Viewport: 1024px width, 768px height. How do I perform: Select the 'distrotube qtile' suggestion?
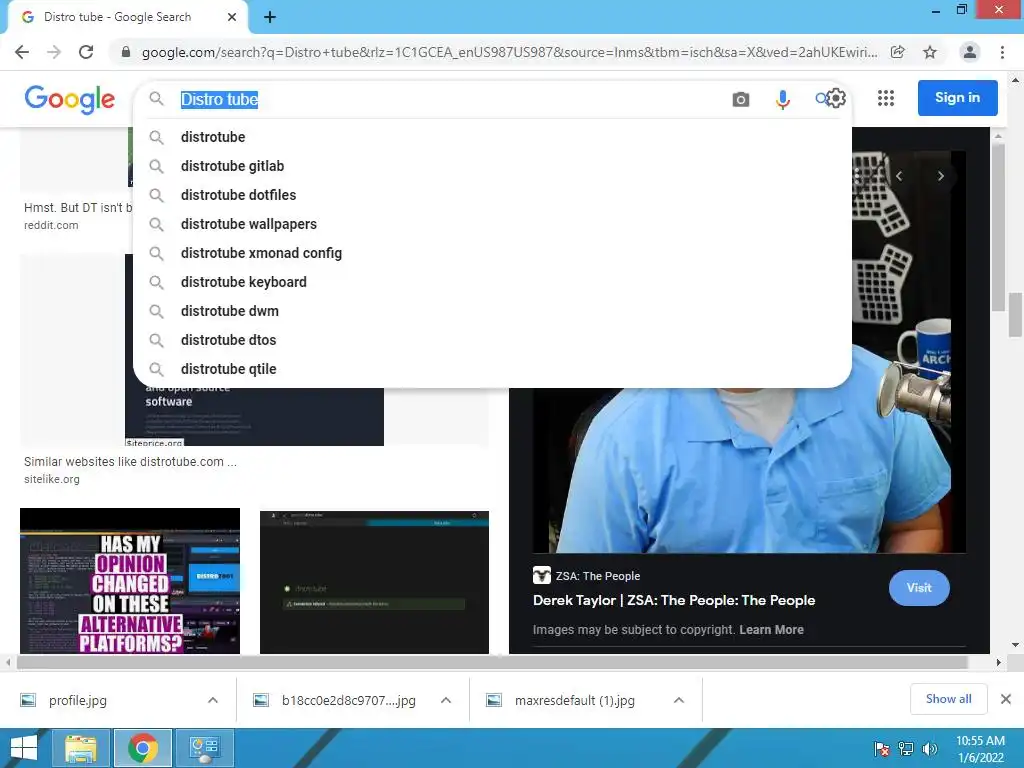pos(492,369)
